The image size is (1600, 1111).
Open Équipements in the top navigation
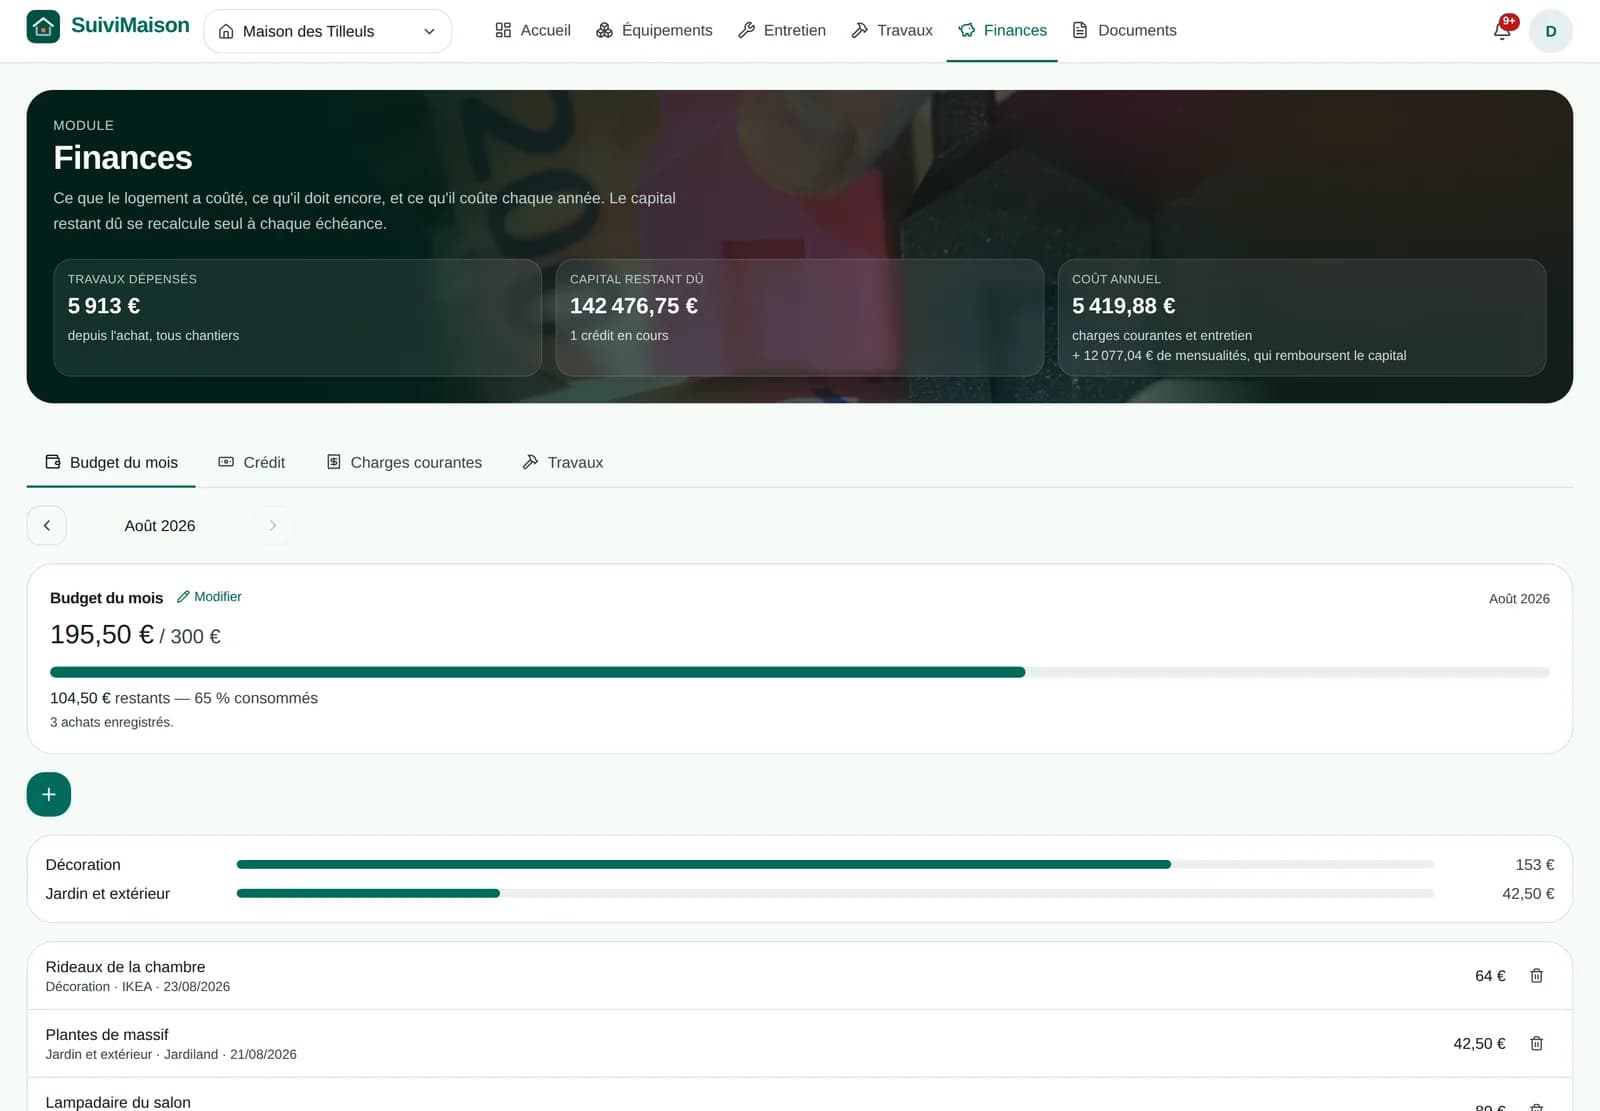pos(654,30)
